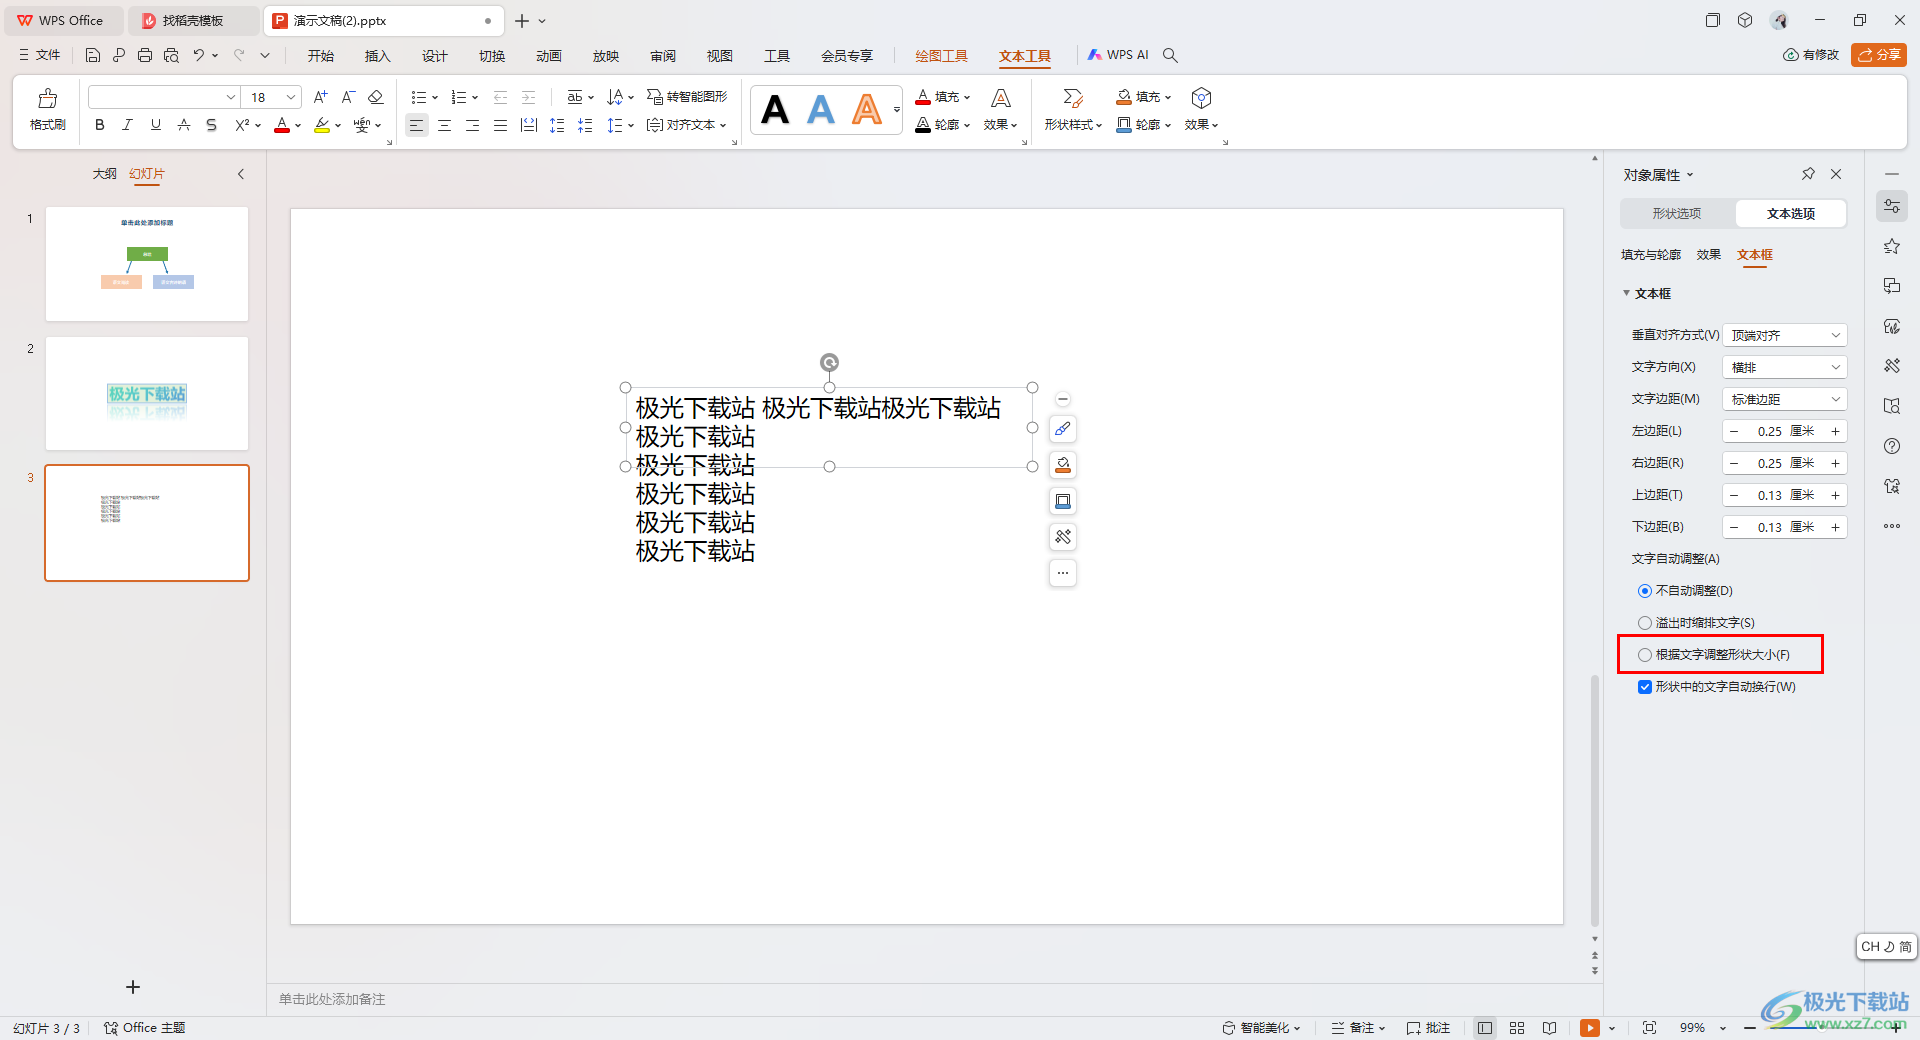Add a new slide with plus button
Viewport: 1920px width, 1040px height.
[133, 987]
